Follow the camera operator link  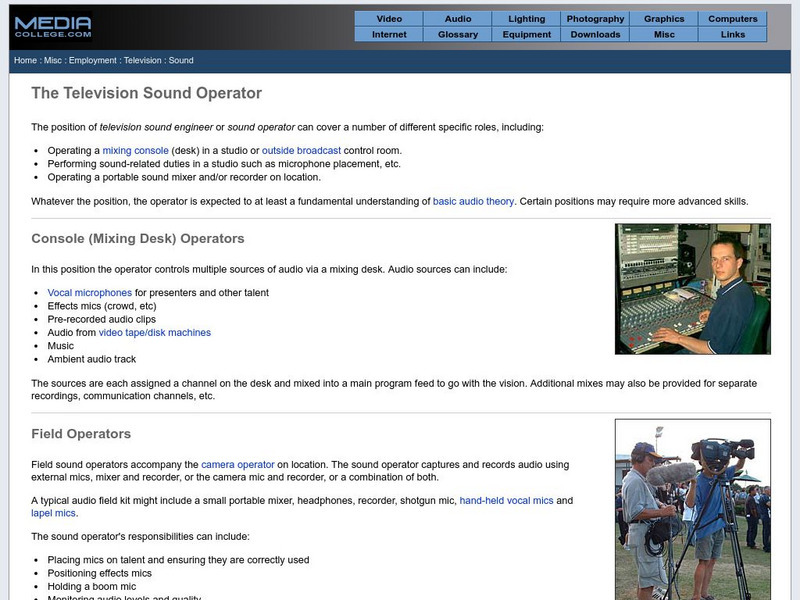pos(238,465)
